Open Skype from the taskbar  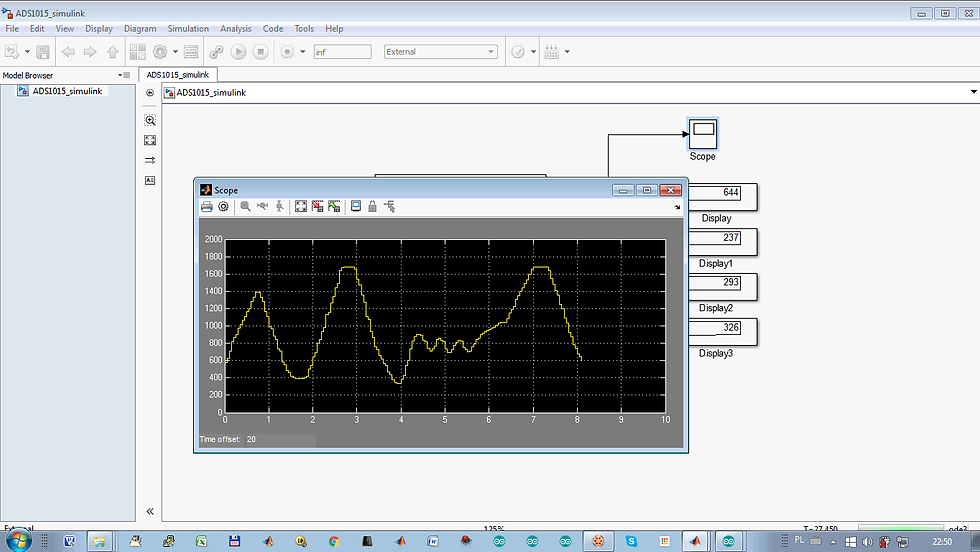pyautogui.click(x=631, y=541)
